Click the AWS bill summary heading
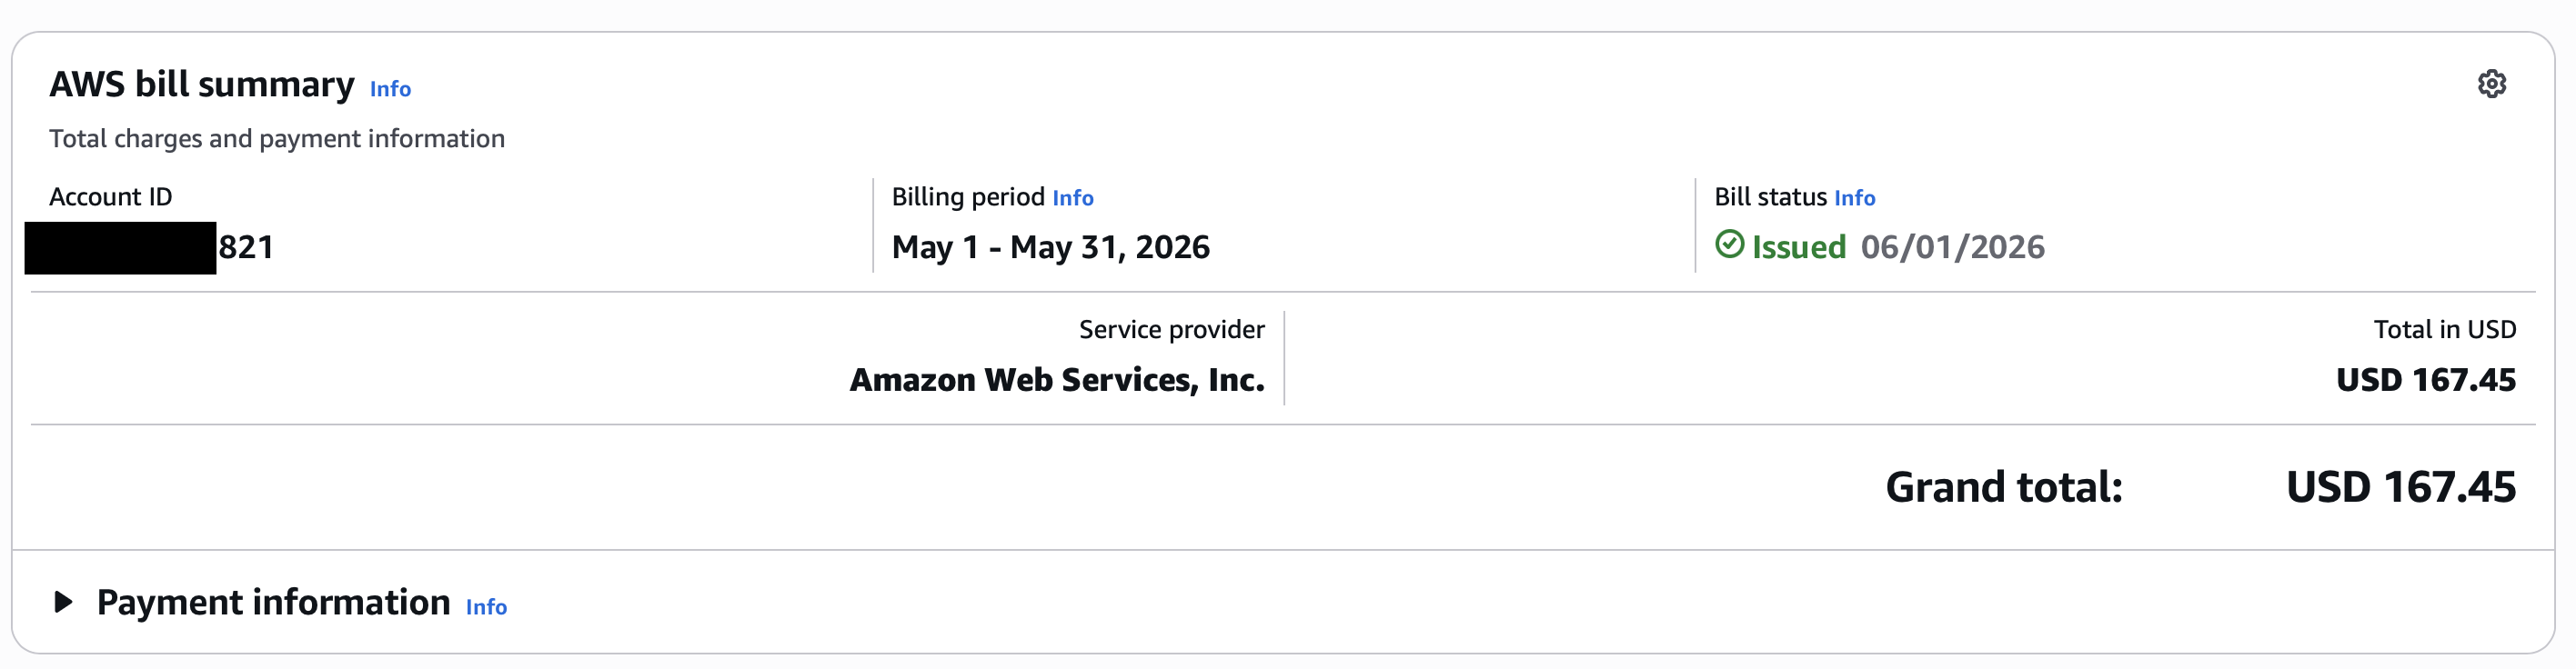2576x669 pixels. pyautogui.click(x=202, y=85)
